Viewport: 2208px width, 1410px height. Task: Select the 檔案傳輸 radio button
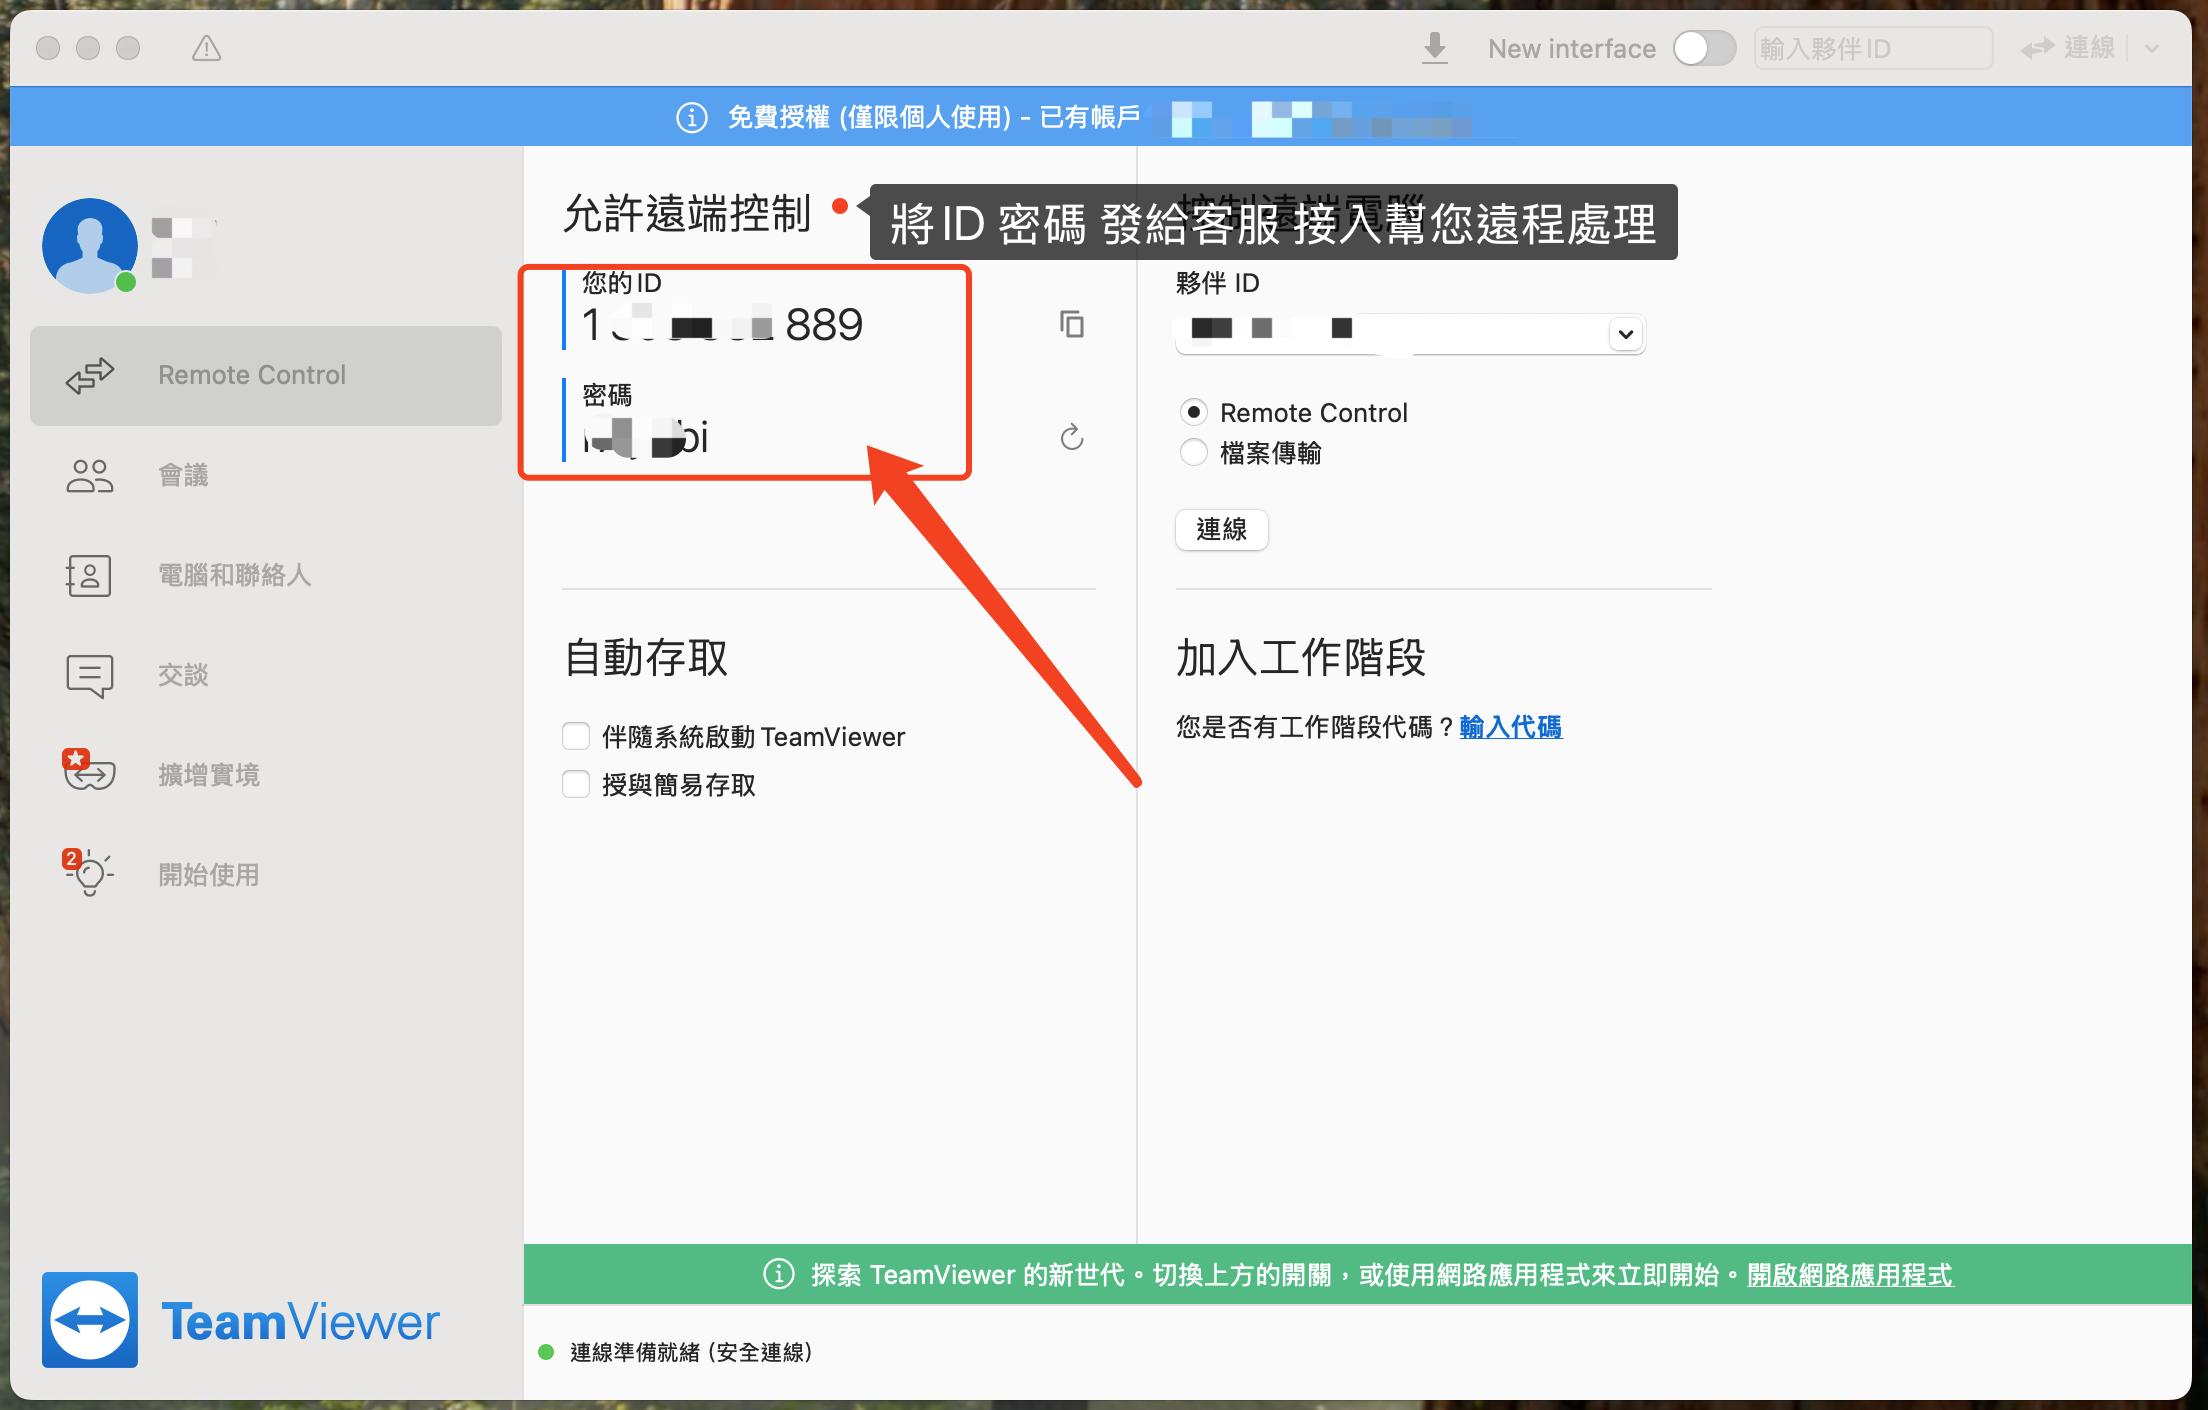[1194, 453]
